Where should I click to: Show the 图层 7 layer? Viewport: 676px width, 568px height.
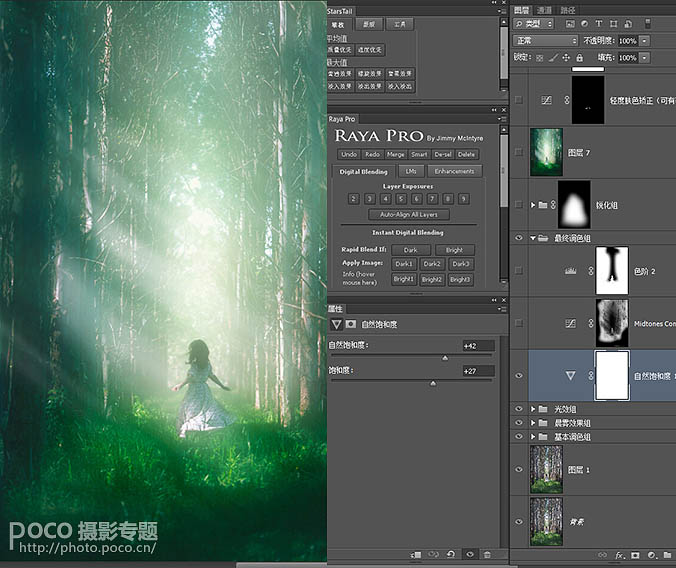click(x=519, y=152)
